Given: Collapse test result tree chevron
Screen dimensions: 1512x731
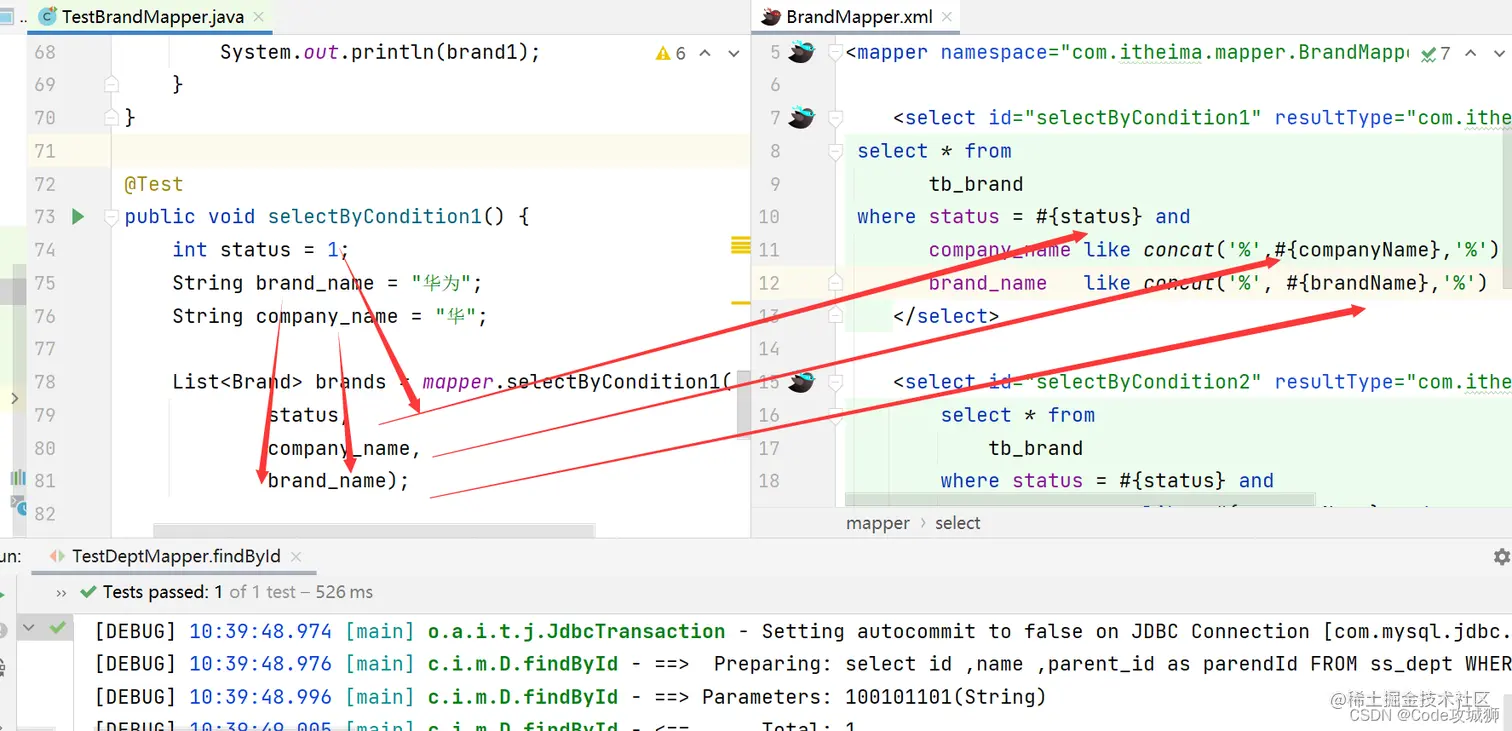Looking at the screenshot, I should tap(29, 627).
